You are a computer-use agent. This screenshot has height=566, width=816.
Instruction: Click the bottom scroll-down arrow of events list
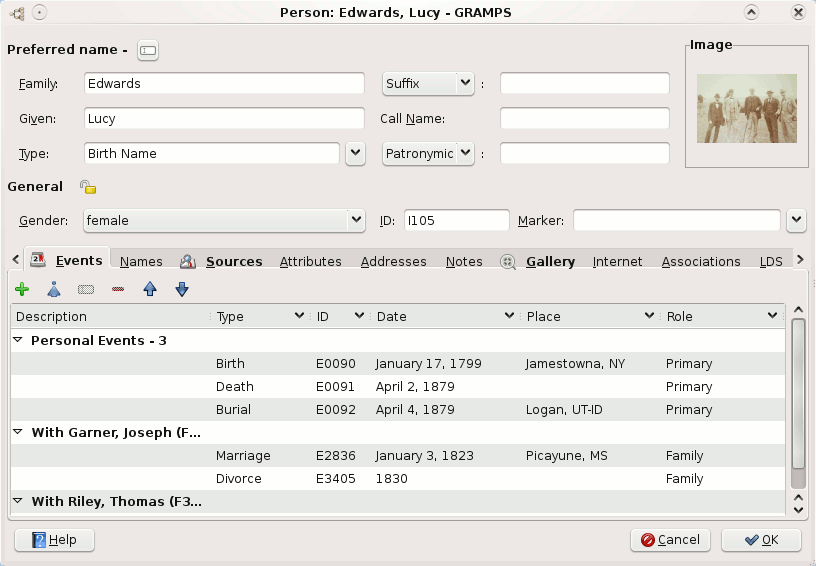tap(798, 510)
